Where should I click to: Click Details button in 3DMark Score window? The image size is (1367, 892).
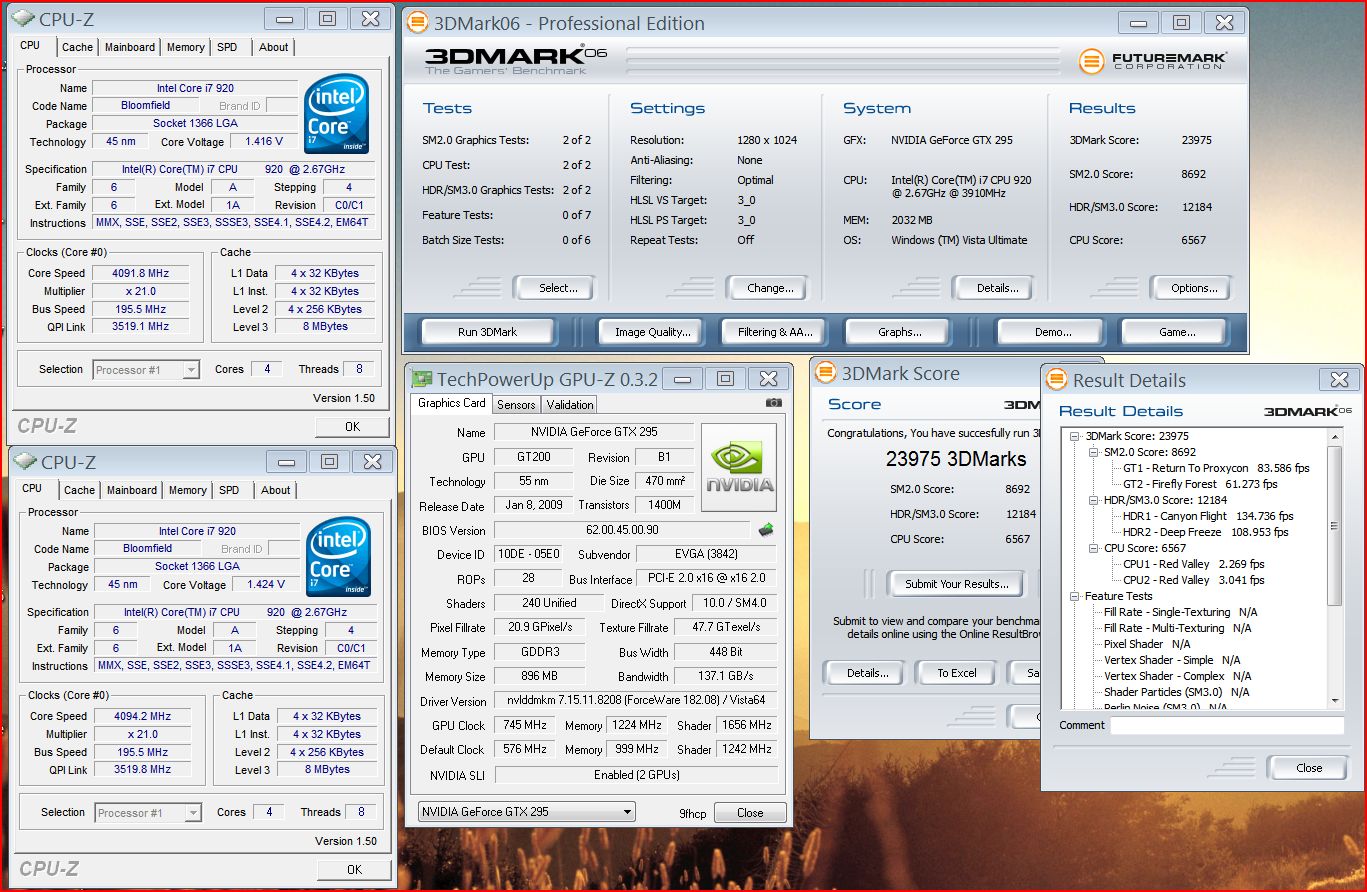coord(867,673)
